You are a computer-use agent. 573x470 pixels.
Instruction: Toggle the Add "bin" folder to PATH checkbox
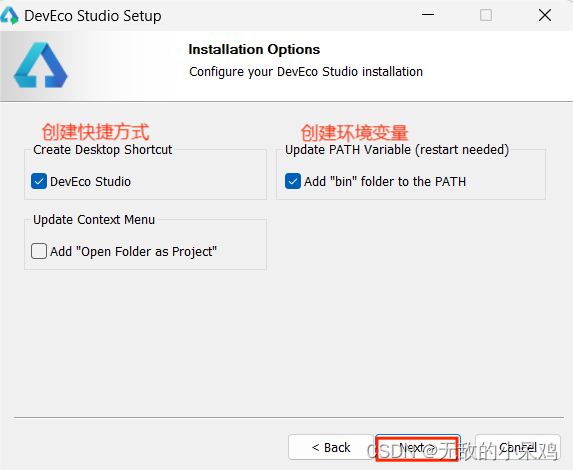(x=293, y=181)
